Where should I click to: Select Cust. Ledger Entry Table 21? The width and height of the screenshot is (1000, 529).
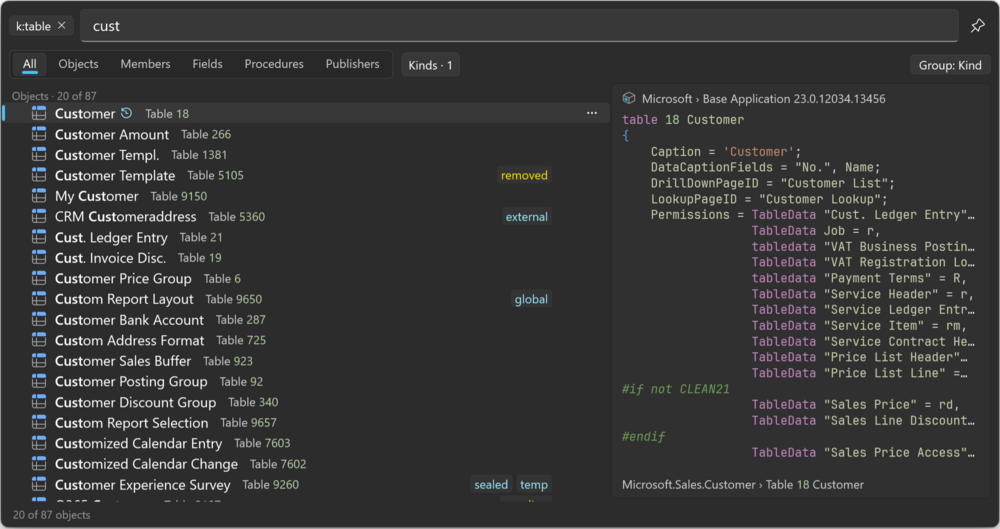tap(306, 237)
